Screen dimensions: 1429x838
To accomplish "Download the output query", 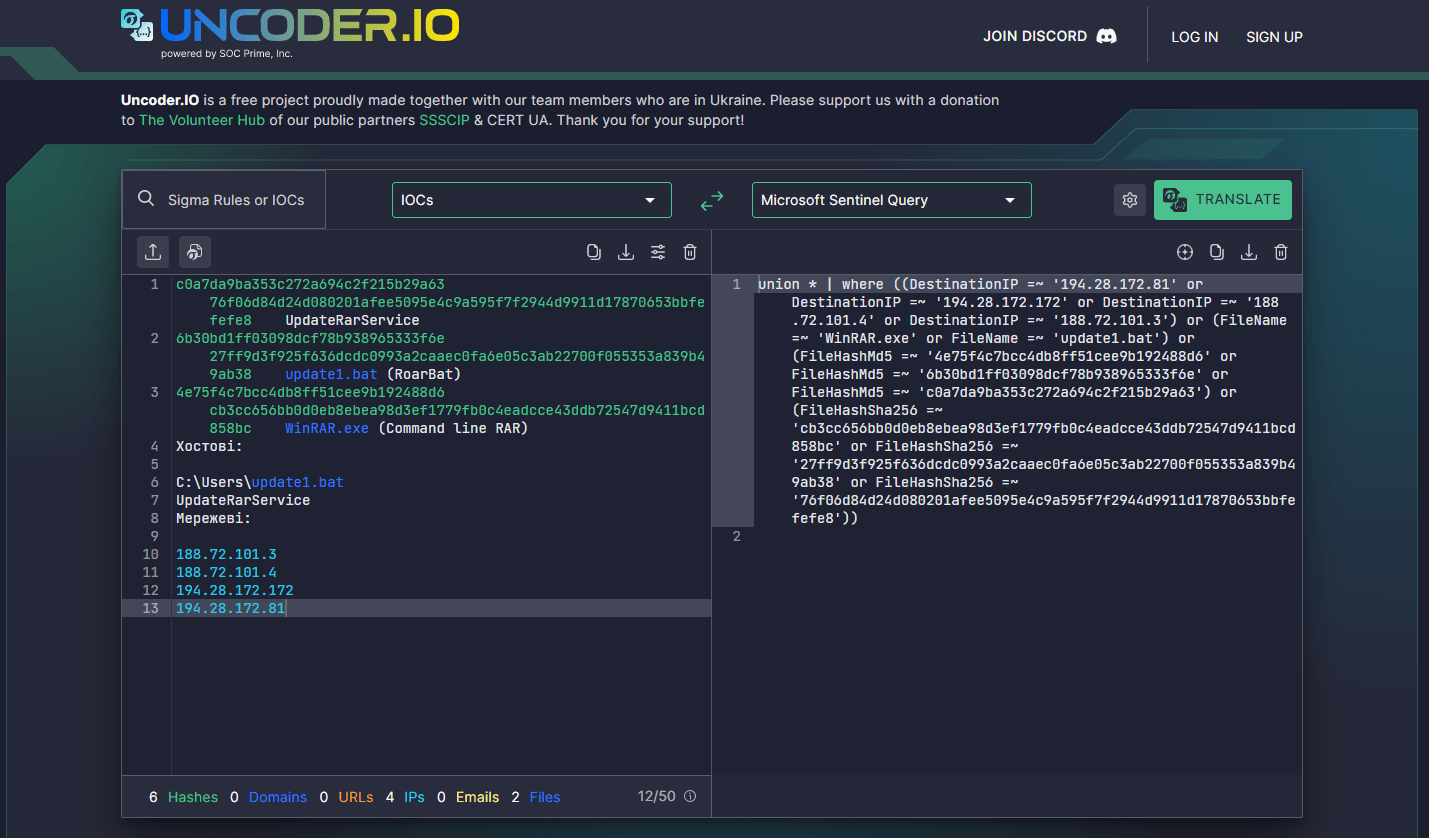I will [1249, 252].
